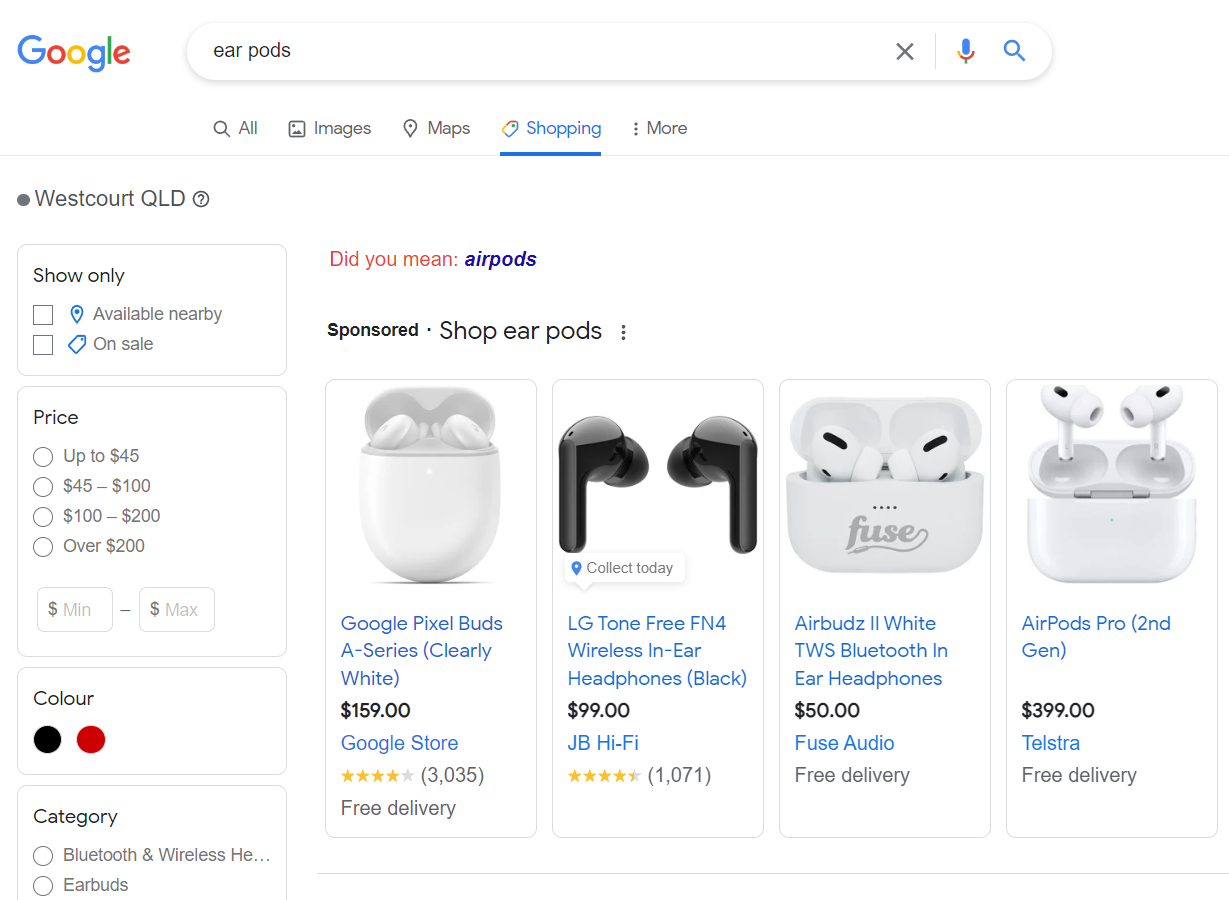This screenshot has height=900, width=1229.
Task: Click the Collect today location badge
Action: click(x=624, y=568)
